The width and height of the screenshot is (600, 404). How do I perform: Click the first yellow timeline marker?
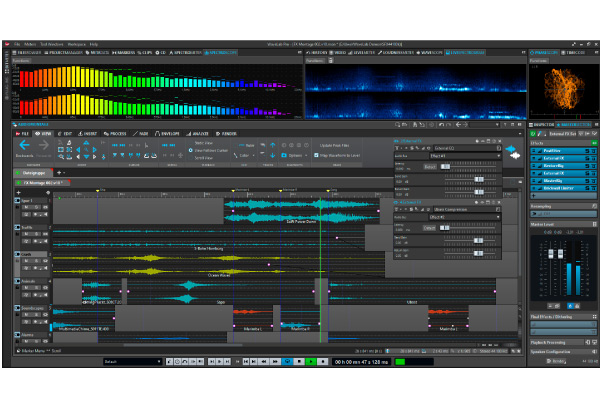(98, 191)
